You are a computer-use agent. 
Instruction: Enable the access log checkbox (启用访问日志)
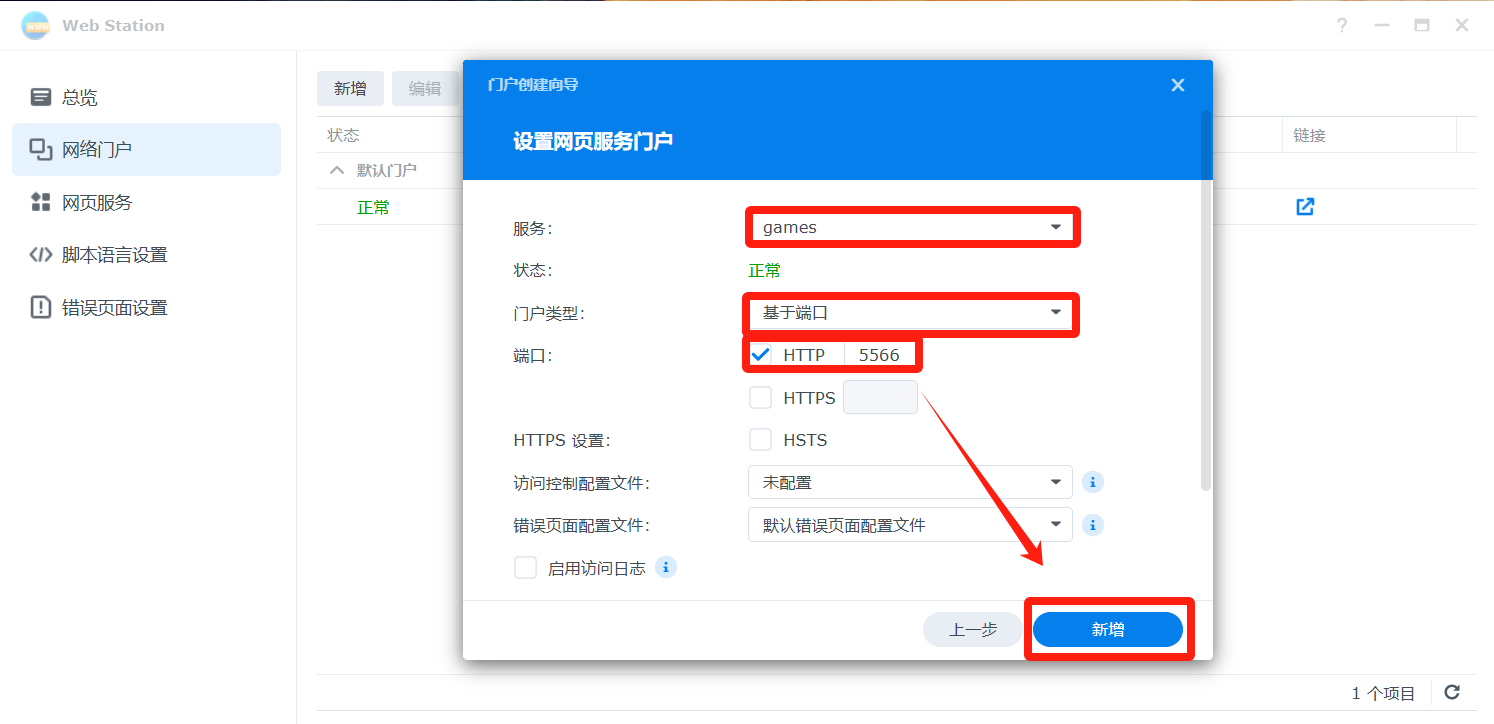click(525, 568)
